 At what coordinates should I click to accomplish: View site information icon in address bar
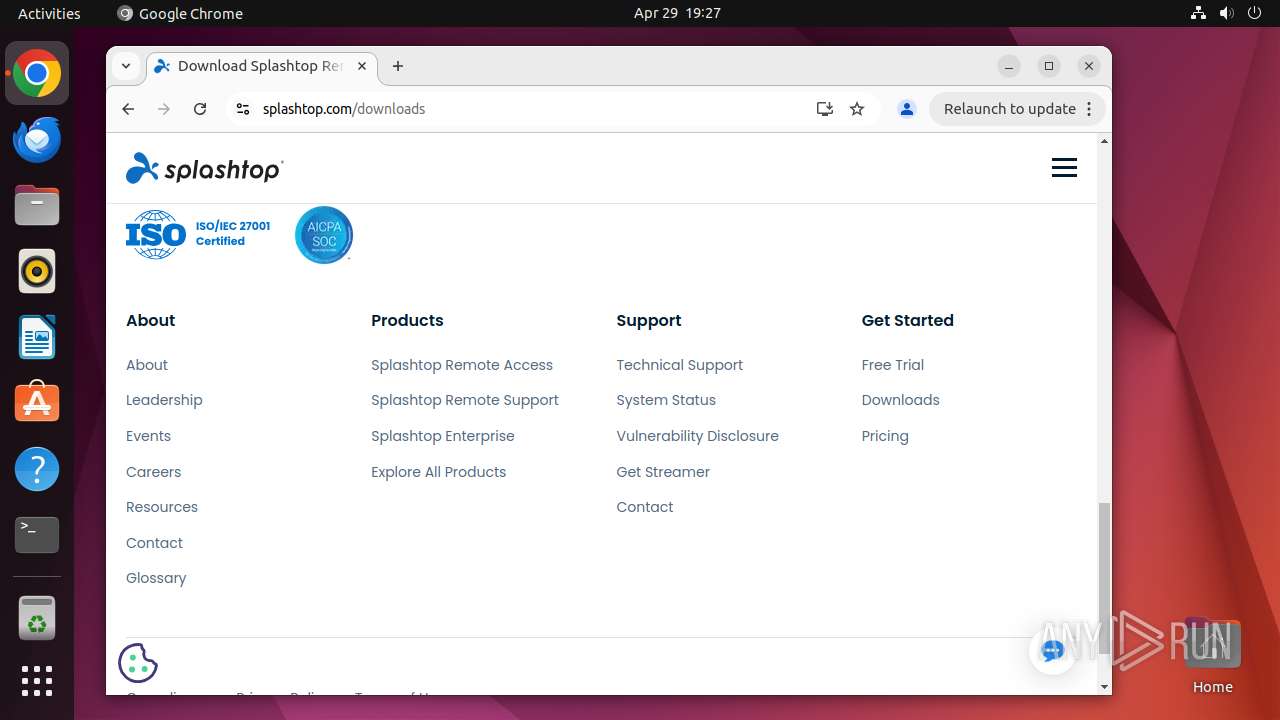(x=242, y=109)
